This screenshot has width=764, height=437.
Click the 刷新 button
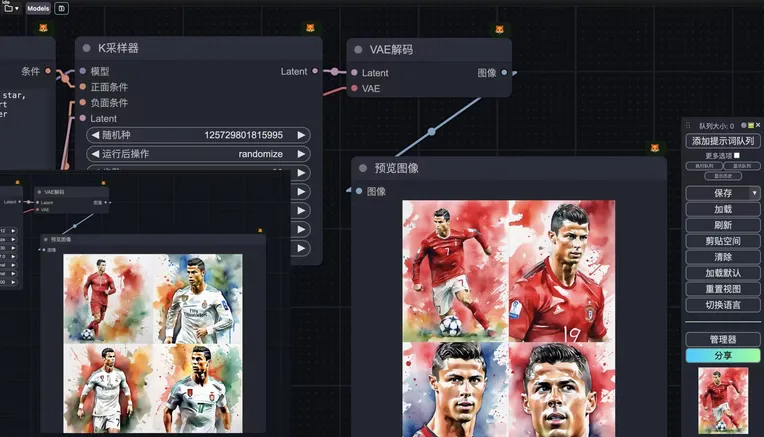[x=723, y=225]
